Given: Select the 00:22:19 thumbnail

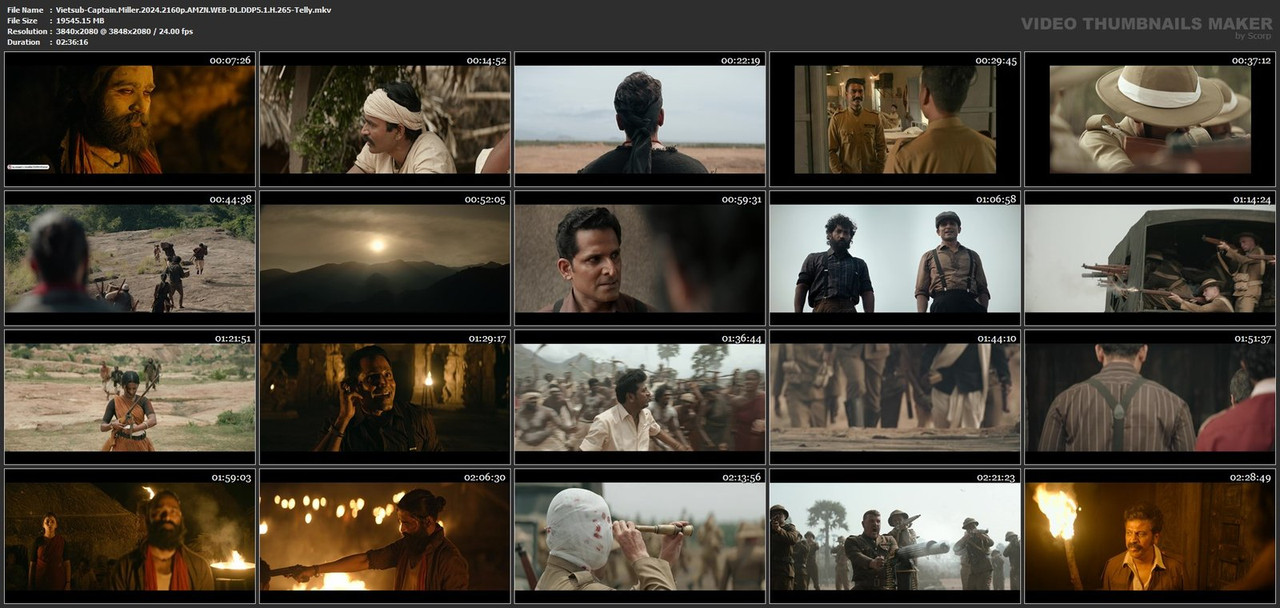Looking at the screenshot, I should 640,119.
